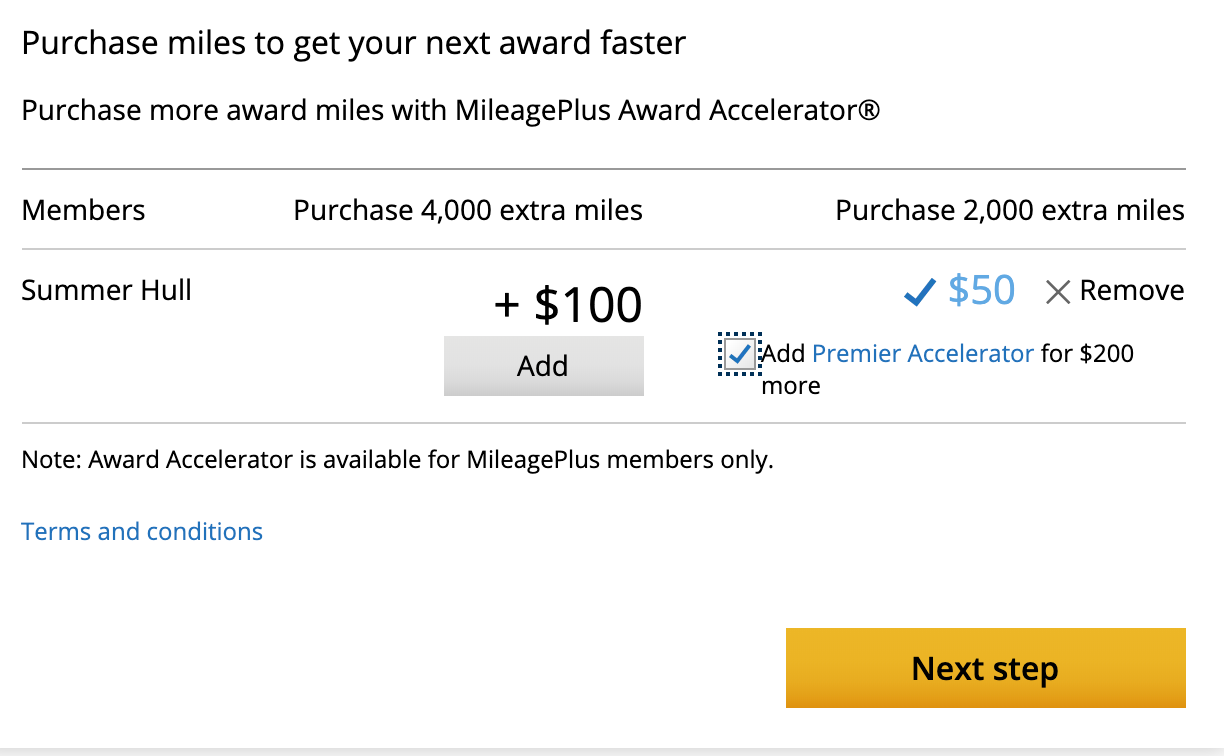Click the word 'Add' before Premier Accelerator
The width and height of the screenshot is (1224, 756).
(783, 353)
